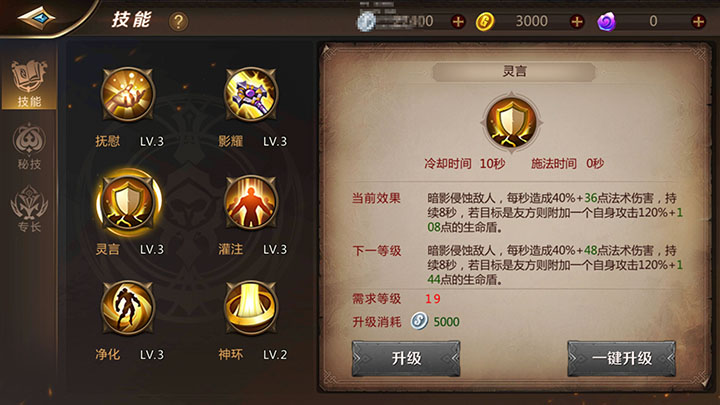Click the large 灵言 skill preview icon

click(512, 123)
